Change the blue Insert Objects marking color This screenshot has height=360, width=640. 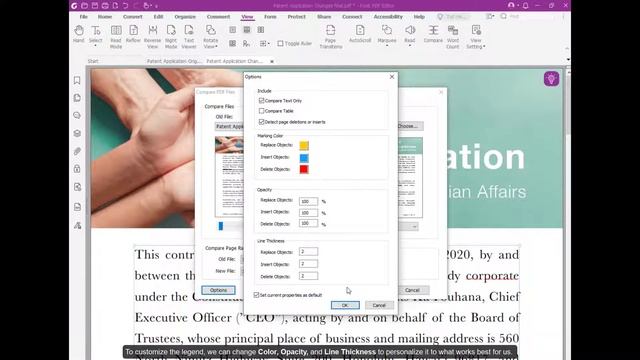click(304, 158)
